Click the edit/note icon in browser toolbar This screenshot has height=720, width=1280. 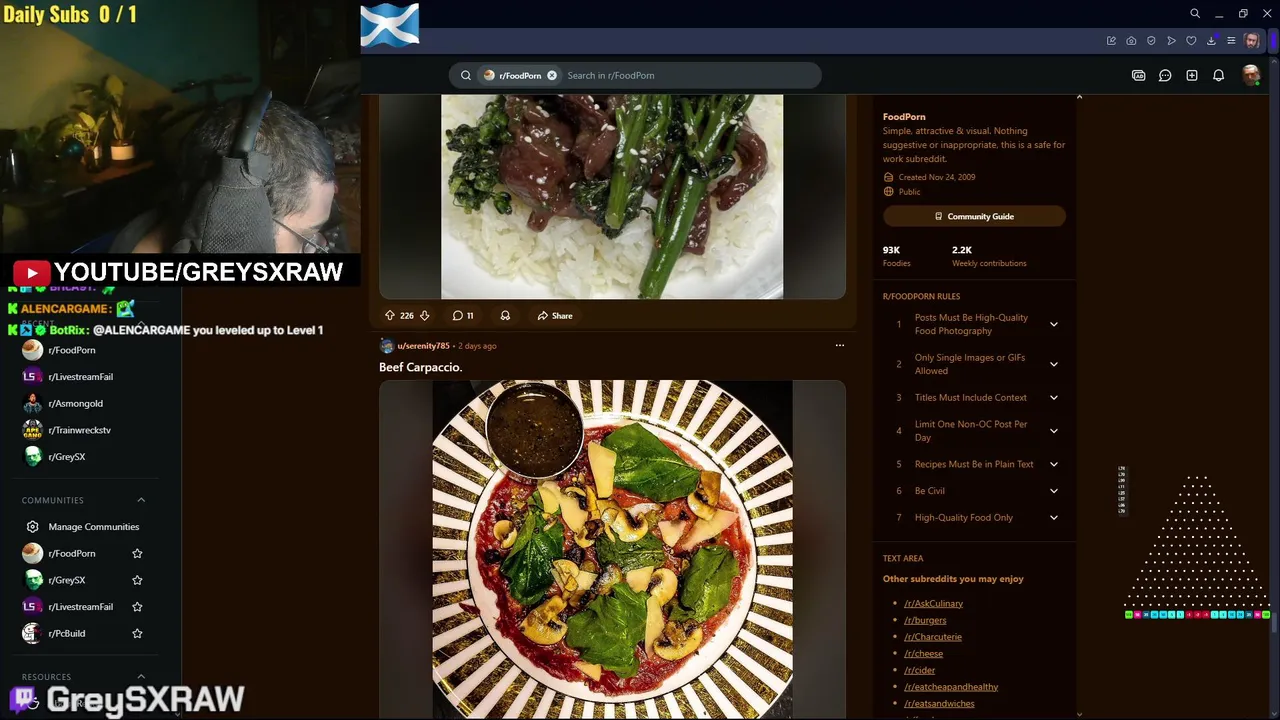click(1111, 41)
